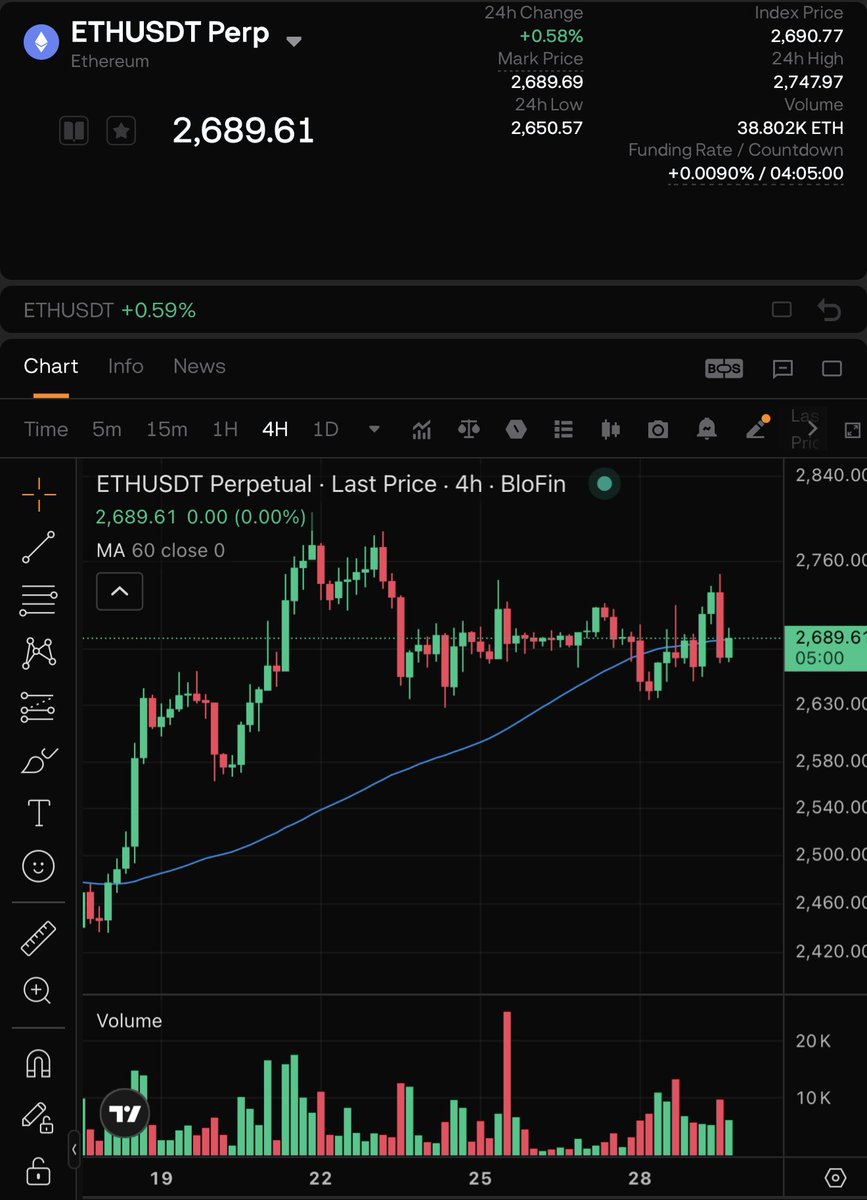Collapse the drawing toolbar with the side arrow
This screenshot has height=1200, width=867.
(74, 1149)
